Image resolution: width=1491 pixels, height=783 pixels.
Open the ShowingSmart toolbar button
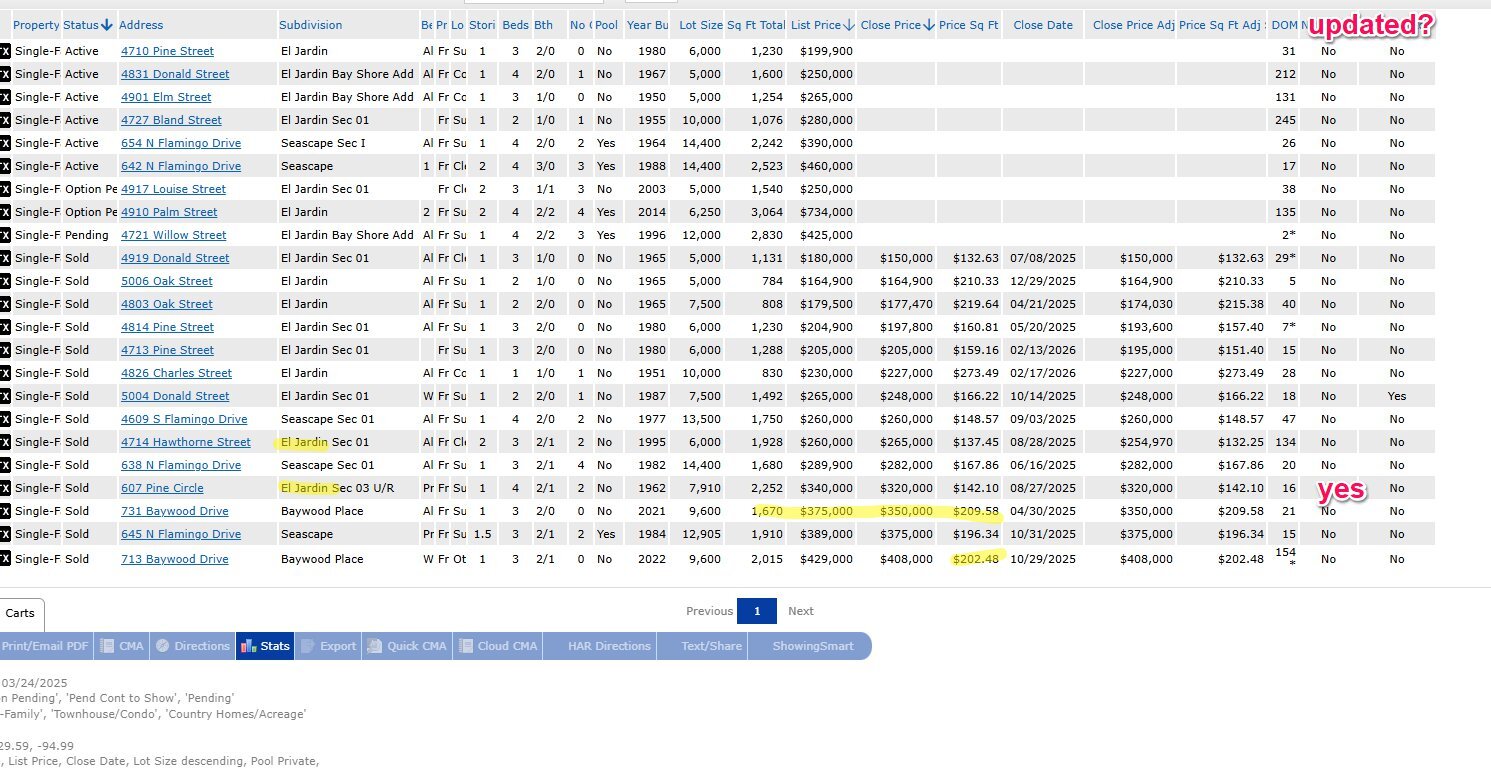(x=813, y=646)
